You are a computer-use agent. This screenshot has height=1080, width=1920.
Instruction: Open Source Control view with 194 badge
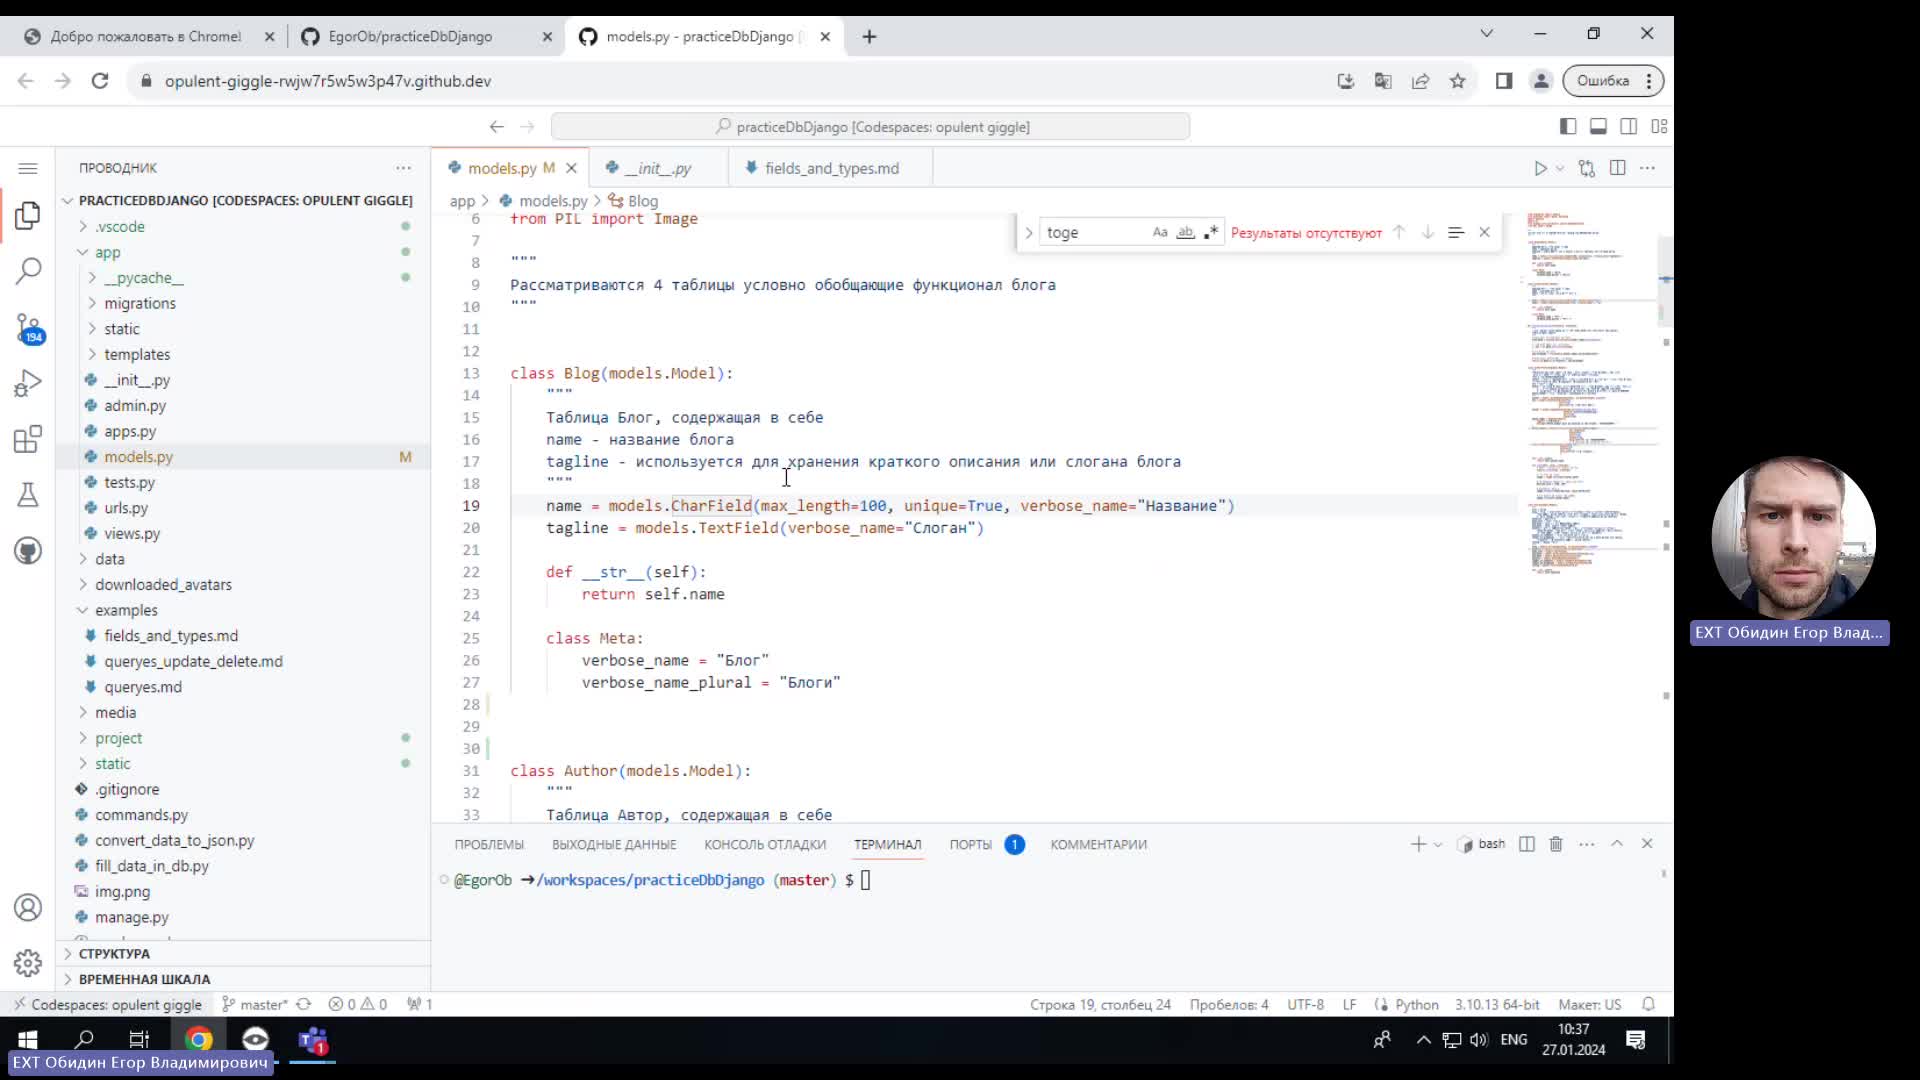pos(28,328)
